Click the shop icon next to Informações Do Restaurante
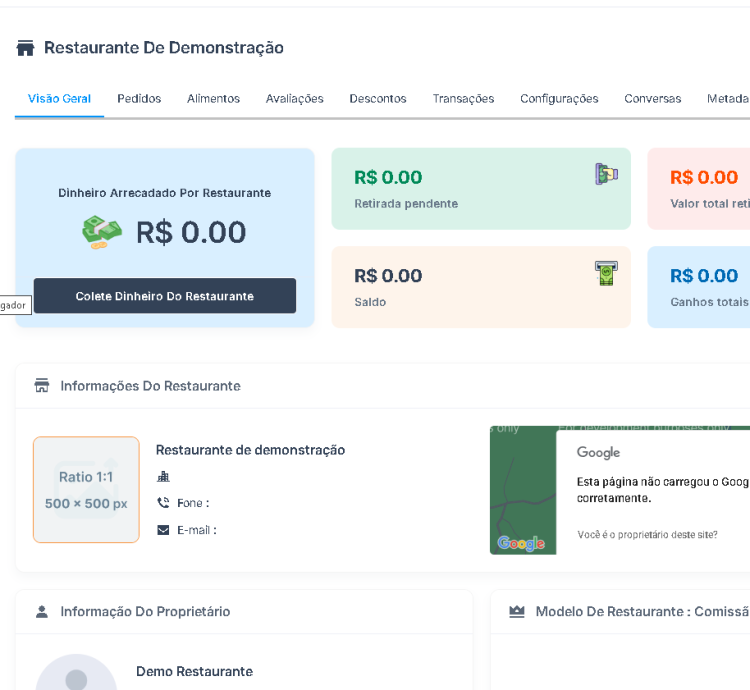 point(42,386)
